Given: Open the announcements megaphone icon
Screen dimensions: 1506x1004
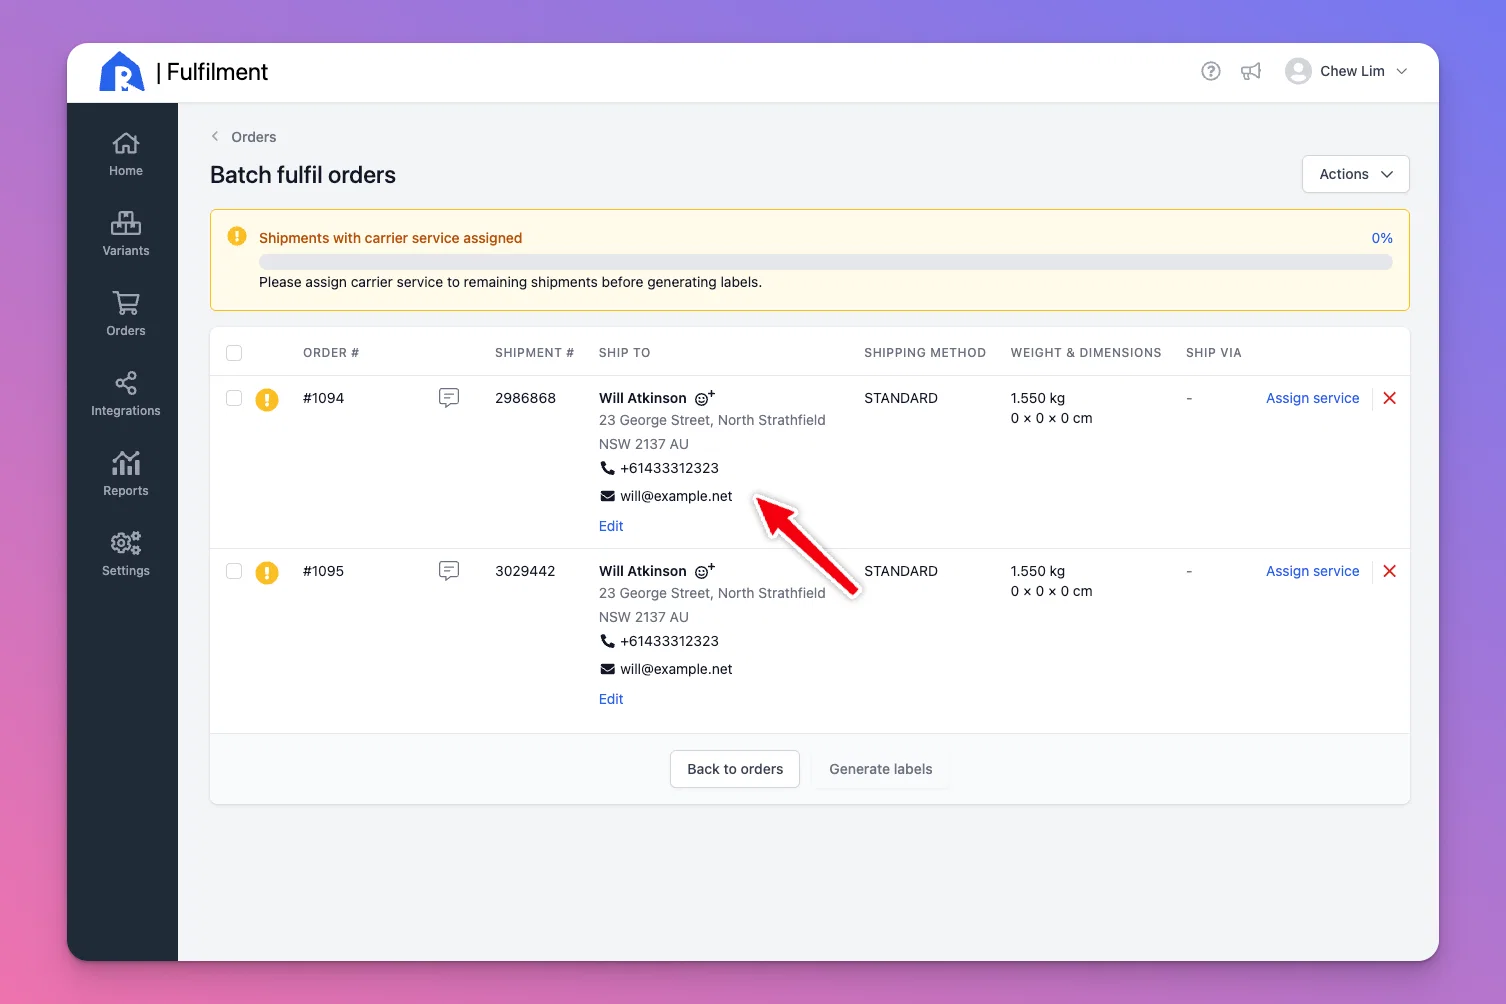Looking at the screenshot, I should pos(1251,71).
